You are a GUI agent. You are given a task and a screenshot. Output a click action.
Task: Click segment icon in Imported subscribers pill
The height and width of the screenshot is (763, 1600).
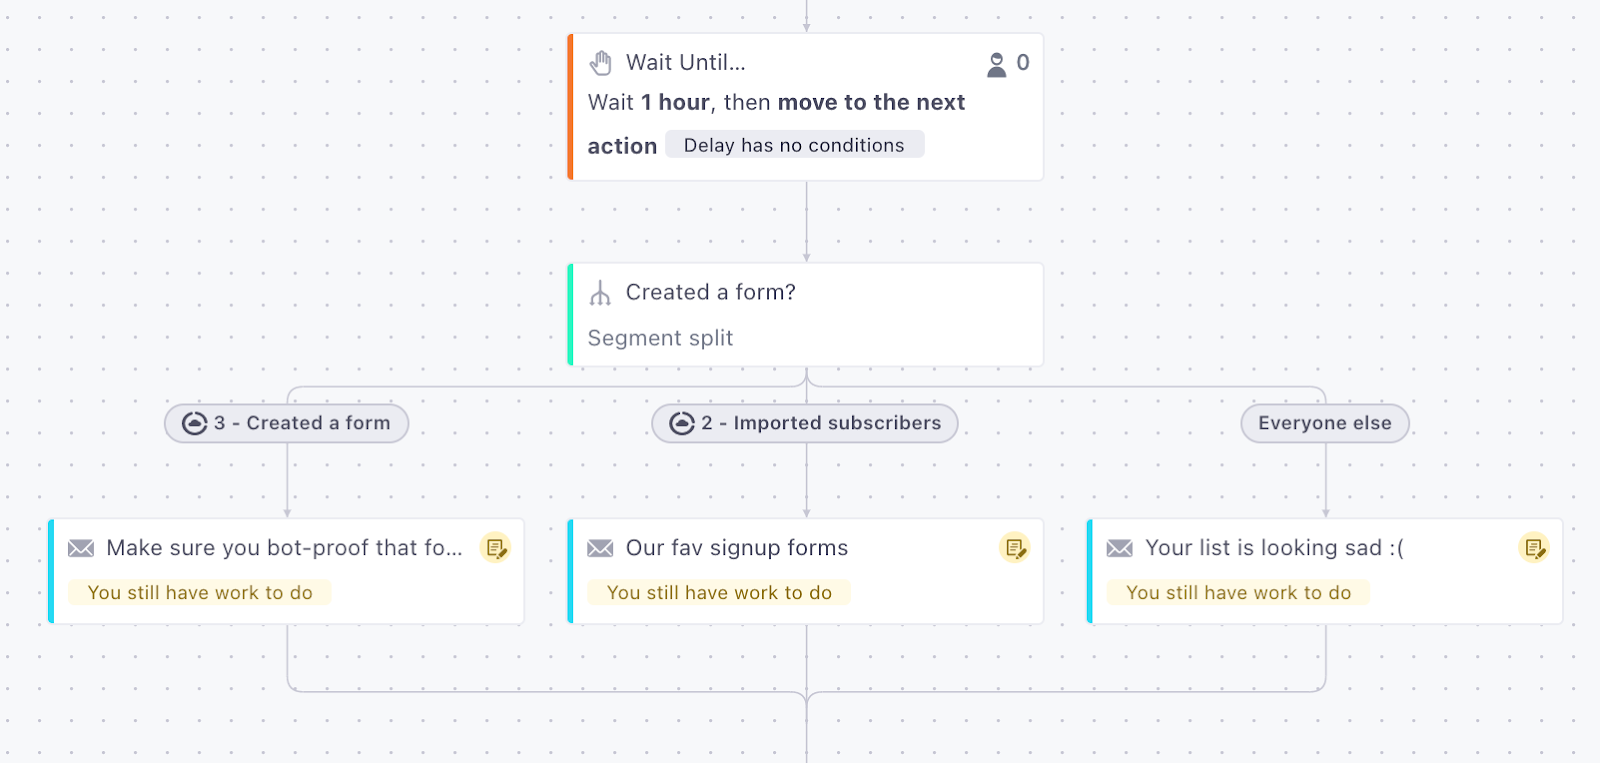pos(682,424)
